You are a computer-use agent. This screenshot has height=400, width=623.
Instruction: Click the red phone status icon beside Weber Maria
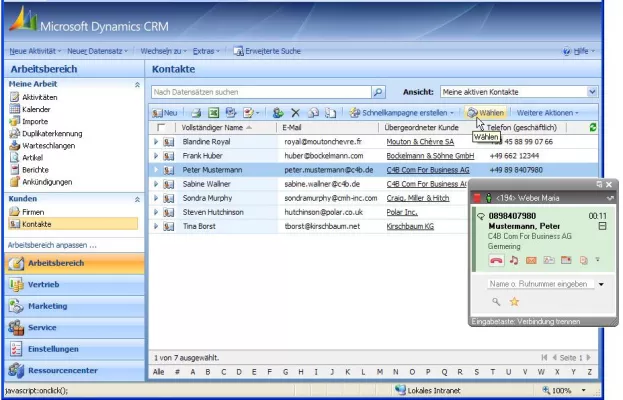(x=477, y=197)
